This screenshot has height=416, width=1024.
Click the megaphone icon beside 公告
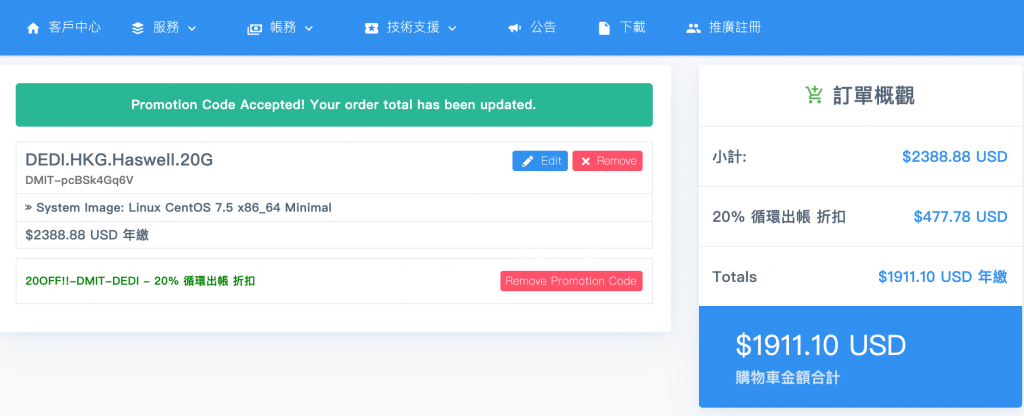coord(515,28)
